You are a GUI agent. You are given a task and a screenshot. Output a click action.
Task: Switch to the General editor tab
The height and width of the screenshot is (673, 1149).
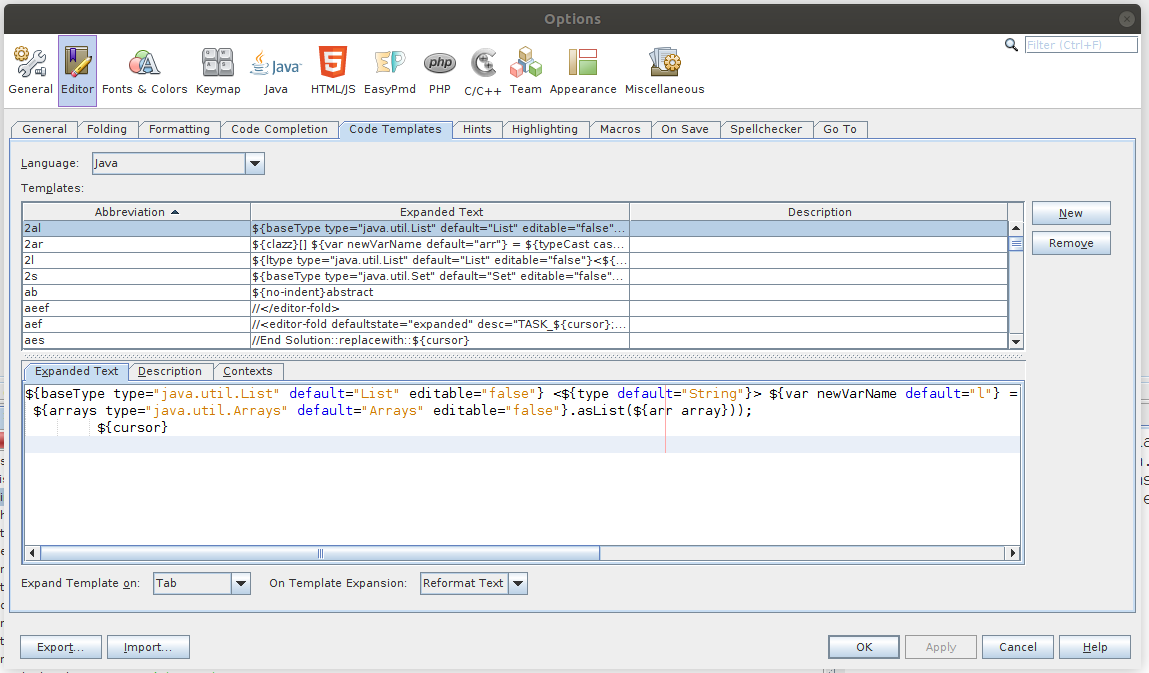coord(44,129)
